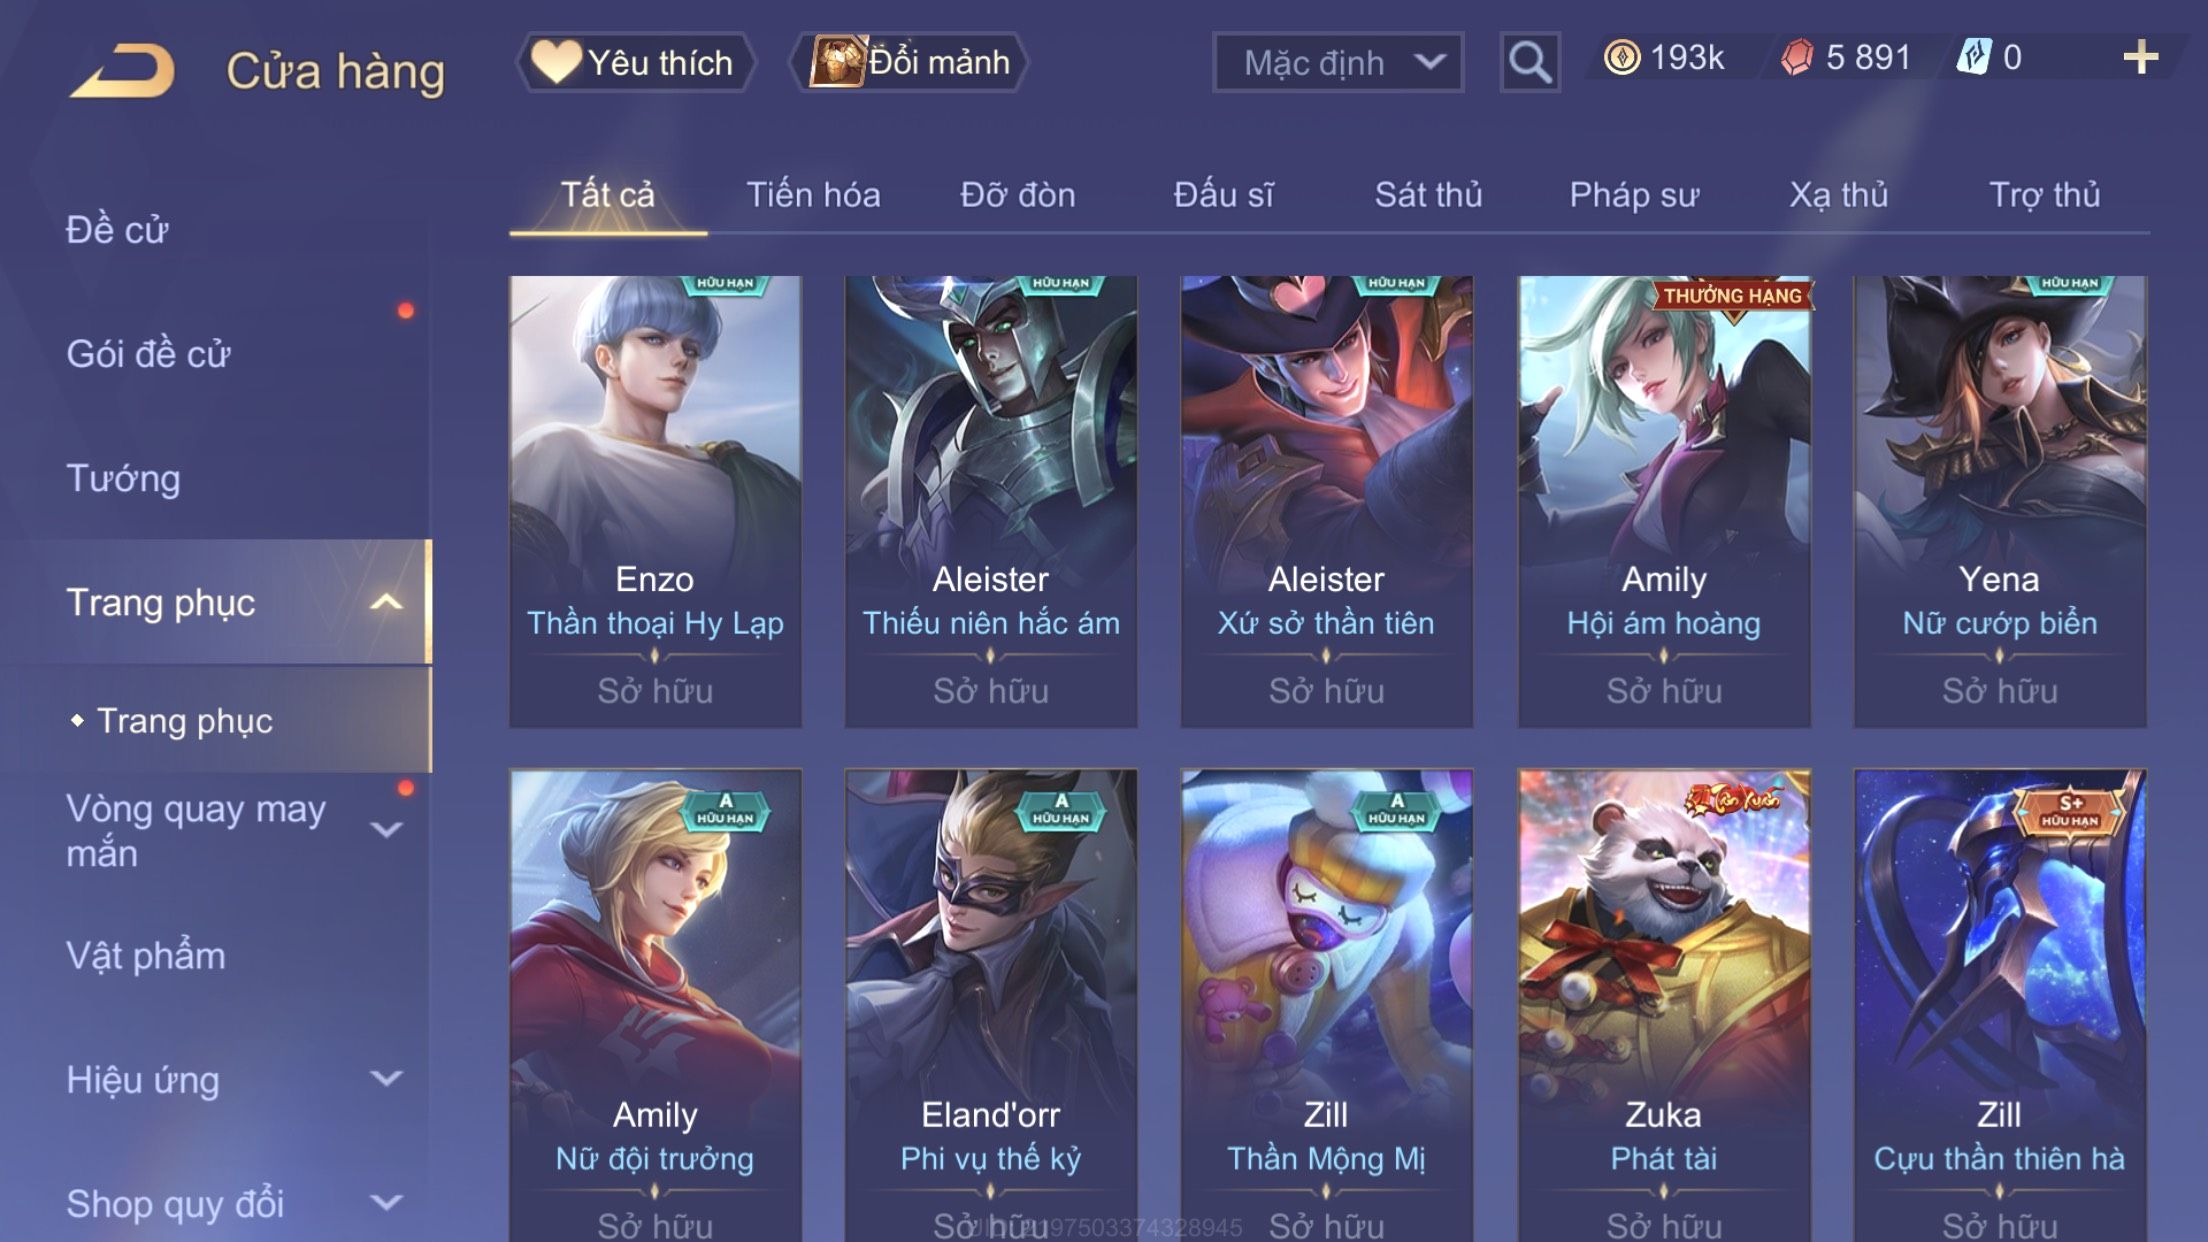Expand the Hiệu ứng sidebar section

point(386,1078)
